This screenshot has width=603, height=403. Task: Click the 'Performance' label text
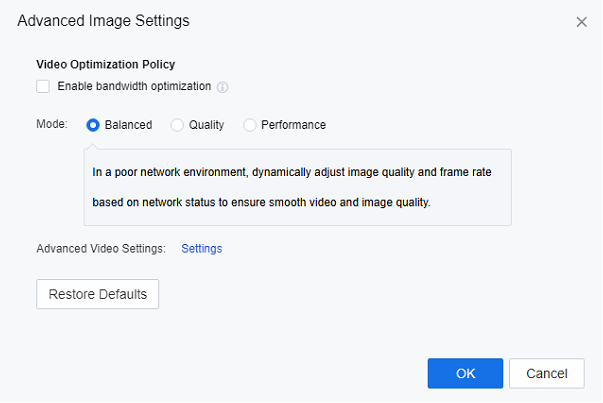pyautogui.click(x=293, y=125)
